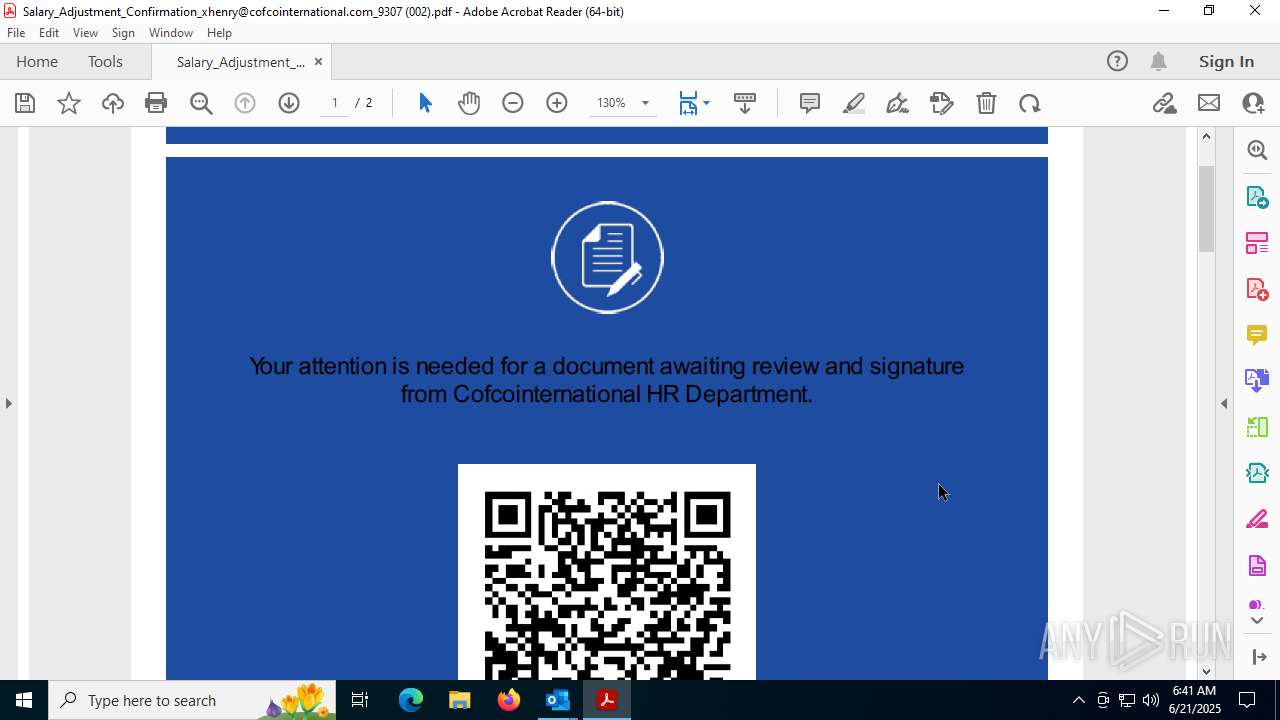The height and width of the screenshot is (720, 1280).
Task: Open the share with others person icon
Action: pyautogui.click(x=1253, y=103)
